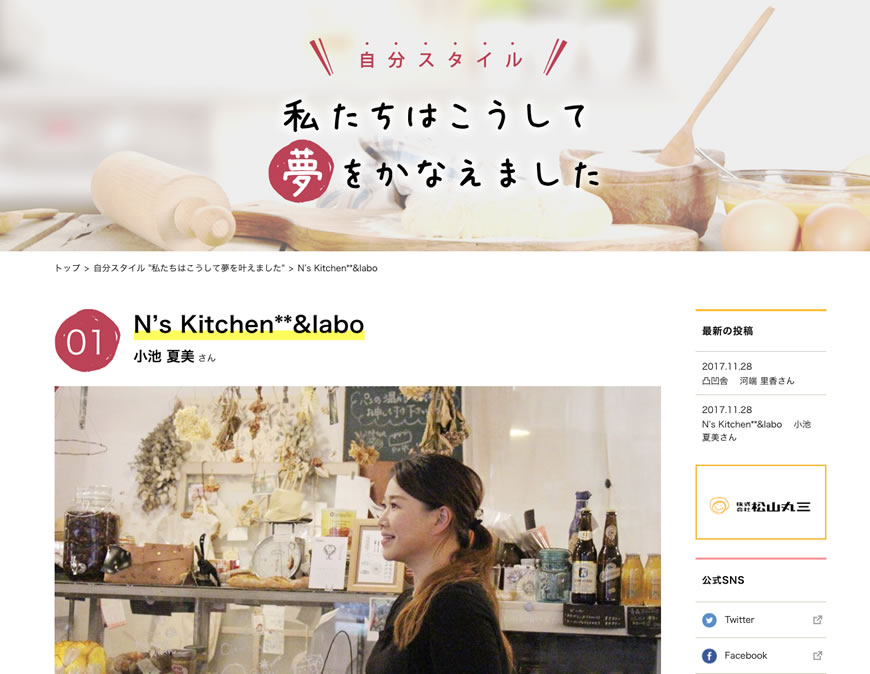
Task: Open Facebook external link arrow icon
Action: 817,656
